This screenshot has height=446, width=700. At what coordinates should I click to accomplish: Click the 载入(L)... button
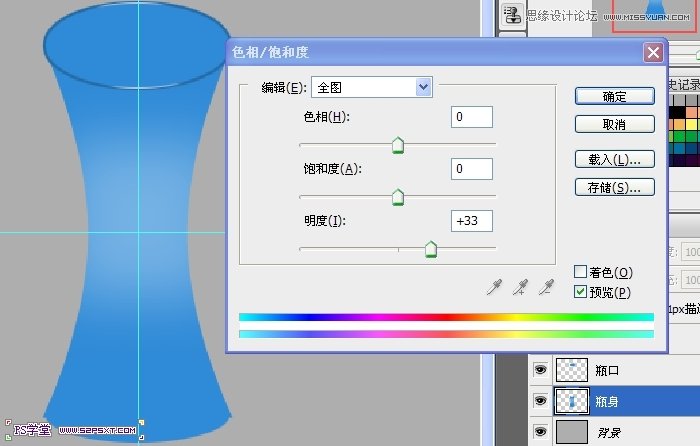pos(615,159)
